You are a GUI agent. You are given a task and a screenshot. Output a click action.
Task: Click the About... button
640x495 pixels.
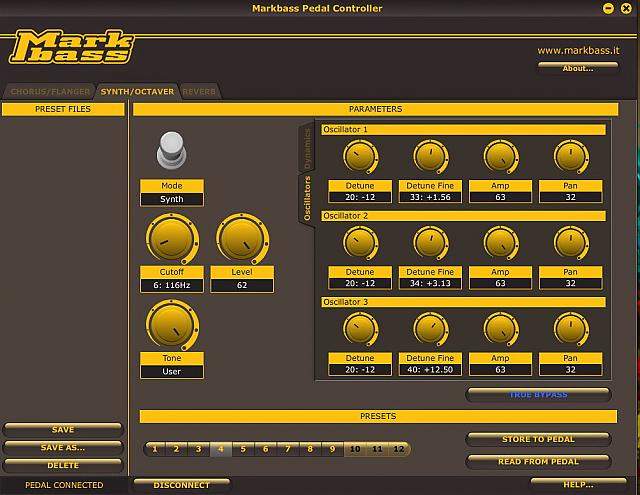578,68
